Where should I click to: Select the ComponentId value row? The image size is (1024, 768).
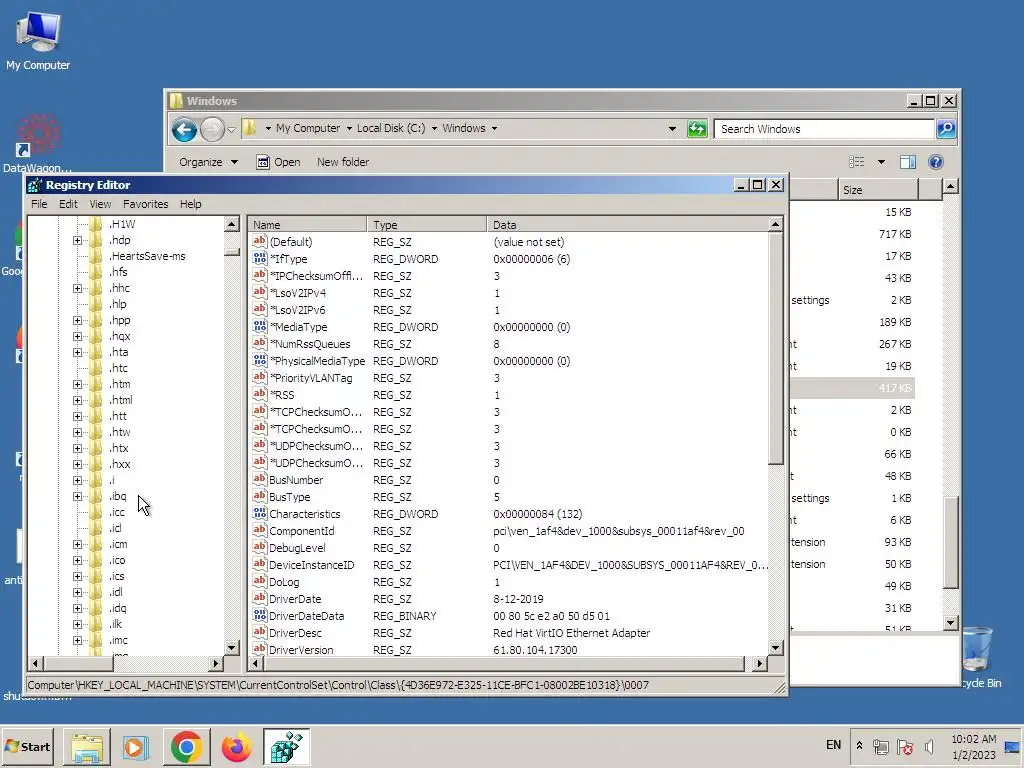[509, 531]
